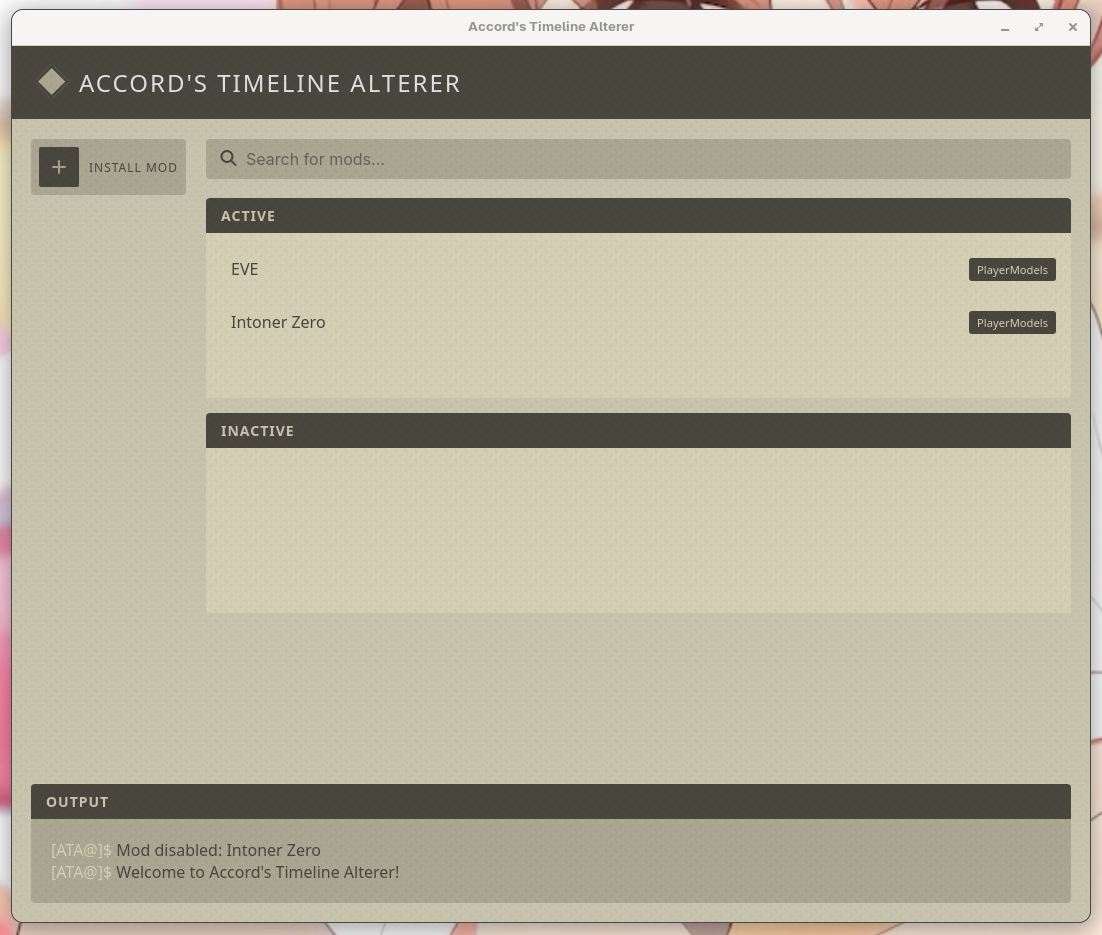The width and height of the screenshot is (1102, 935).
Task: Click the OUTPUT panel header
Action: (x=551, y=802)
